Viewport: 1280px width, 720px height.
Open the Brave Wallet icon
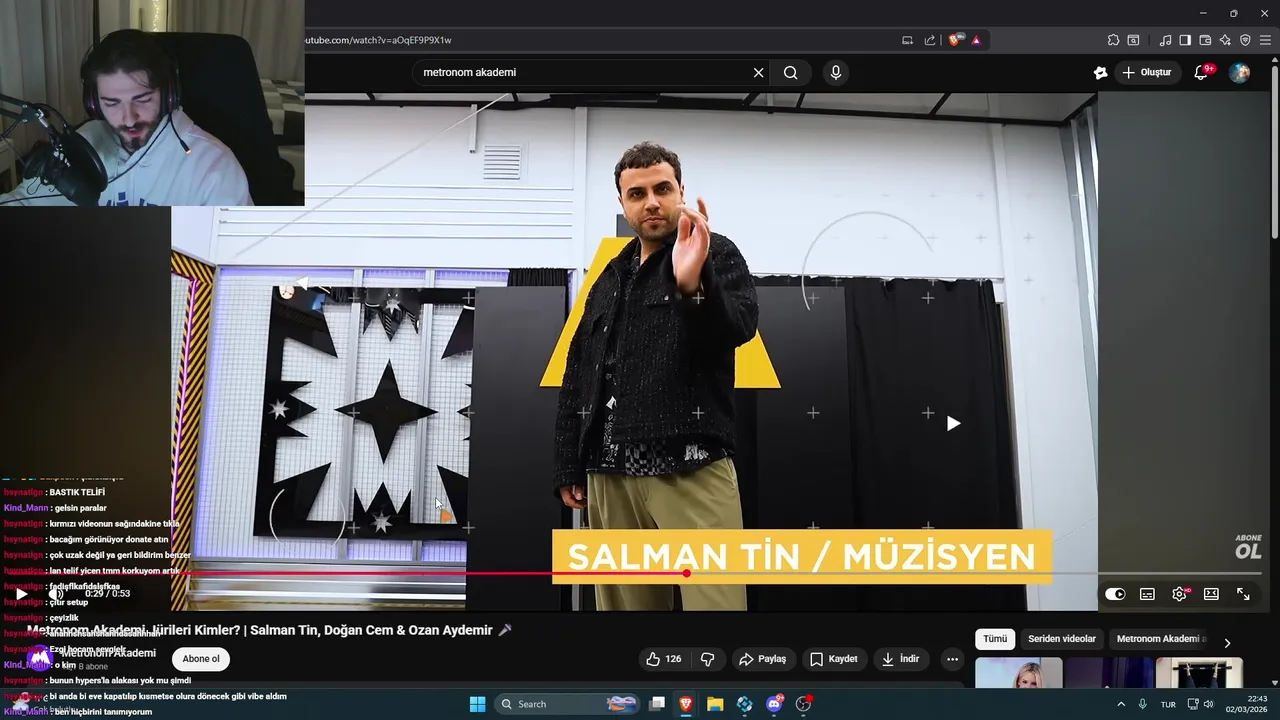point(1205,40)
